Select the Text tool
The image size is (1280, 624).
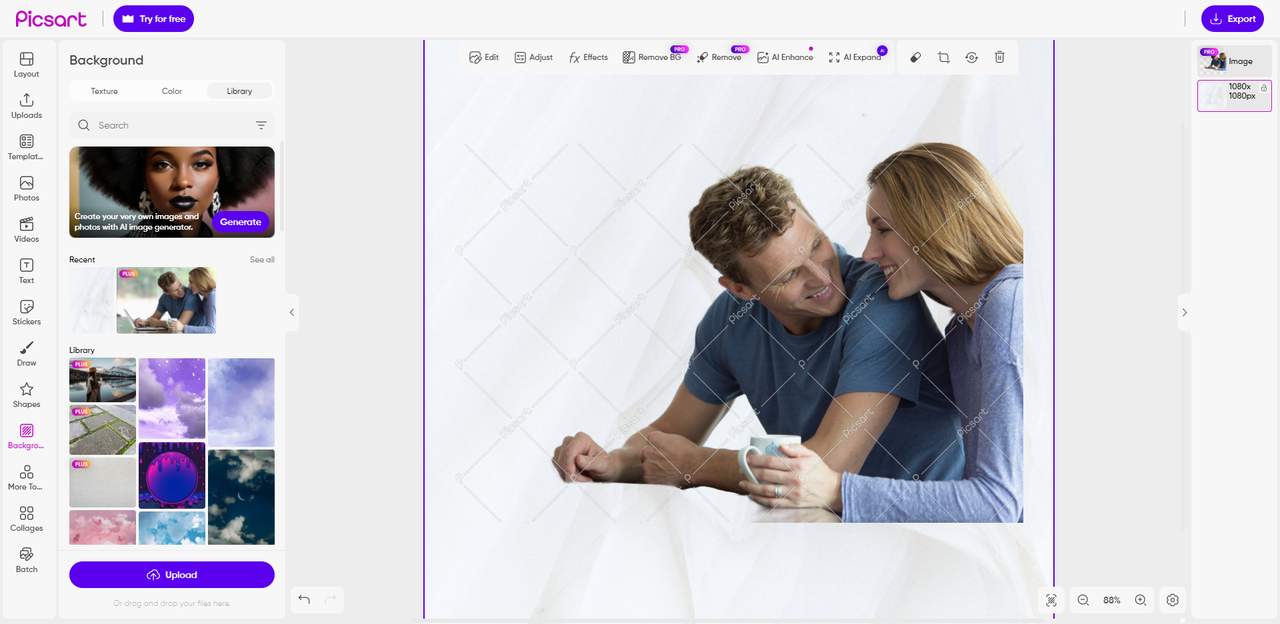click(x=26, y=271)
